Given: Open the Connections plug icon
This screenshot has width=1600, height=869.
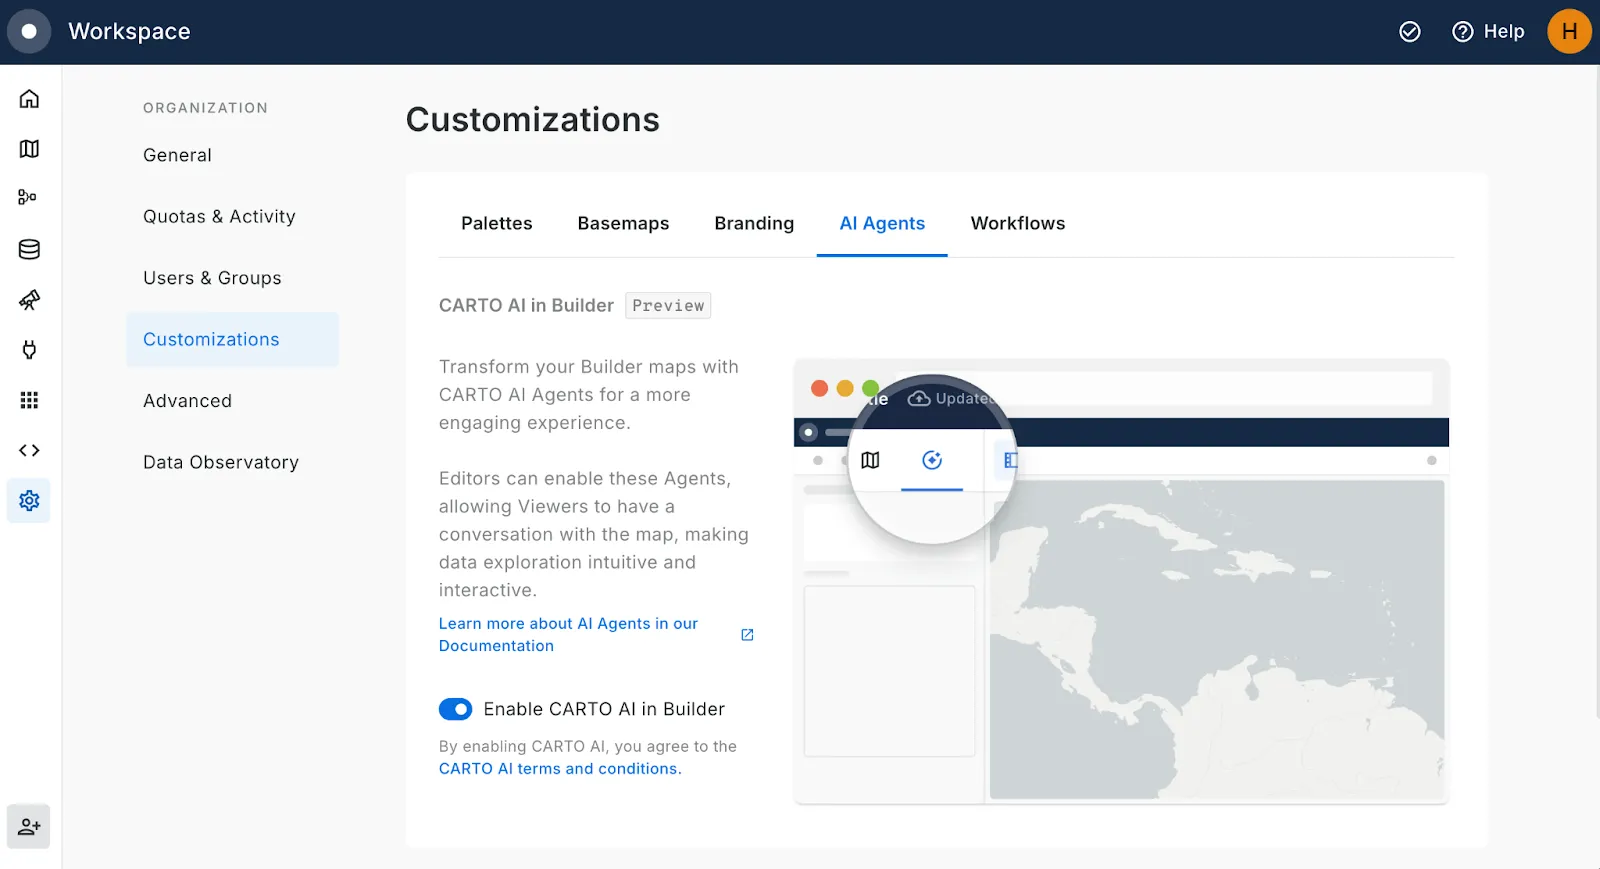Looking at the screenshot, I should click(29, 350).
